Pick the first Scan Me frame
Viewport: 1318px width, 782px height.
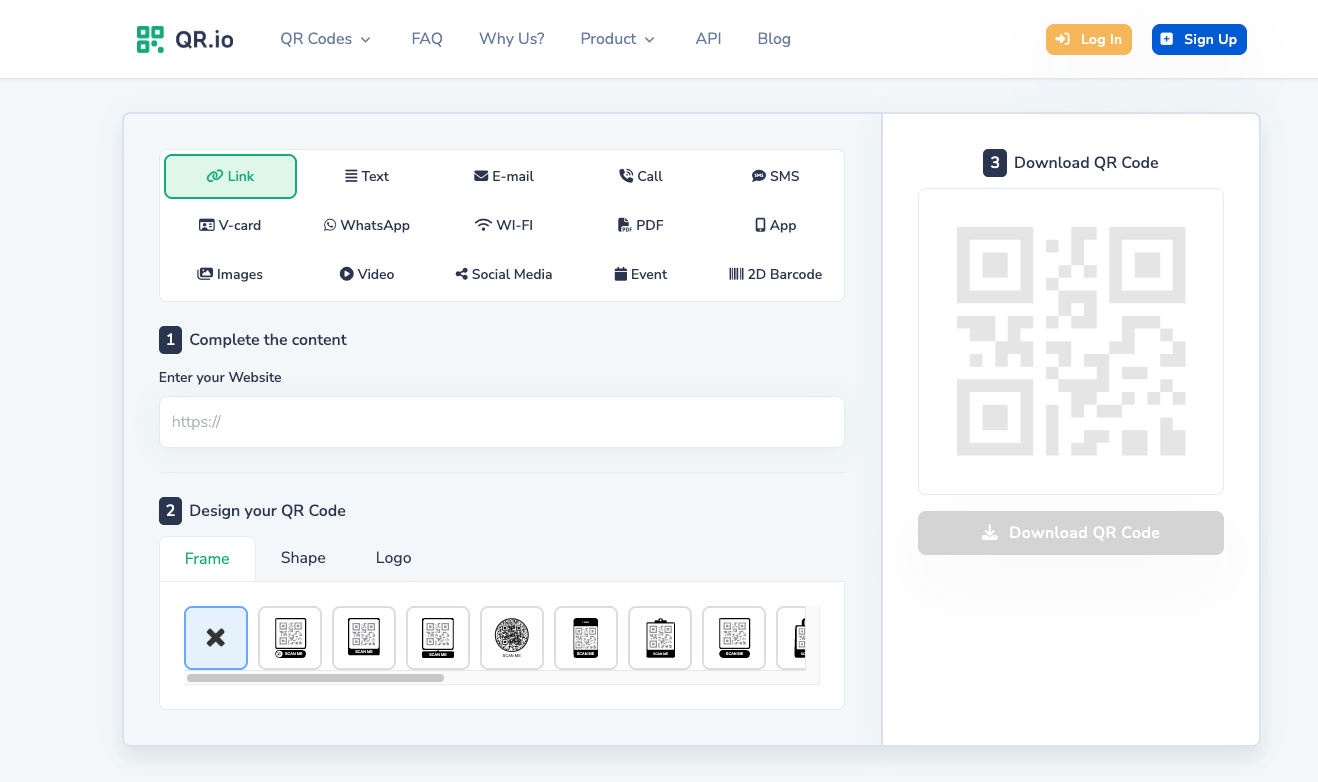(x=290, y=637)
